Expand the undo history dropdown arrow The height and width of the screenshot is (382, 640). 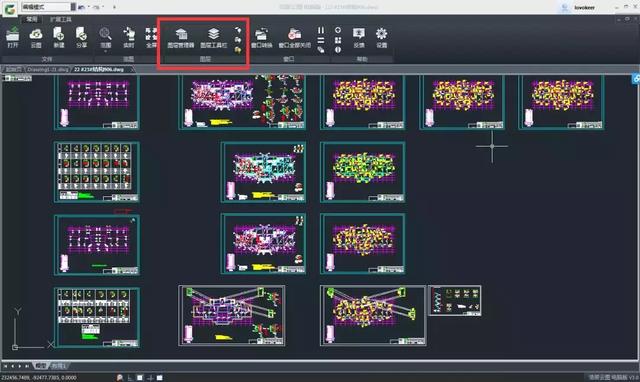(89, 7)
